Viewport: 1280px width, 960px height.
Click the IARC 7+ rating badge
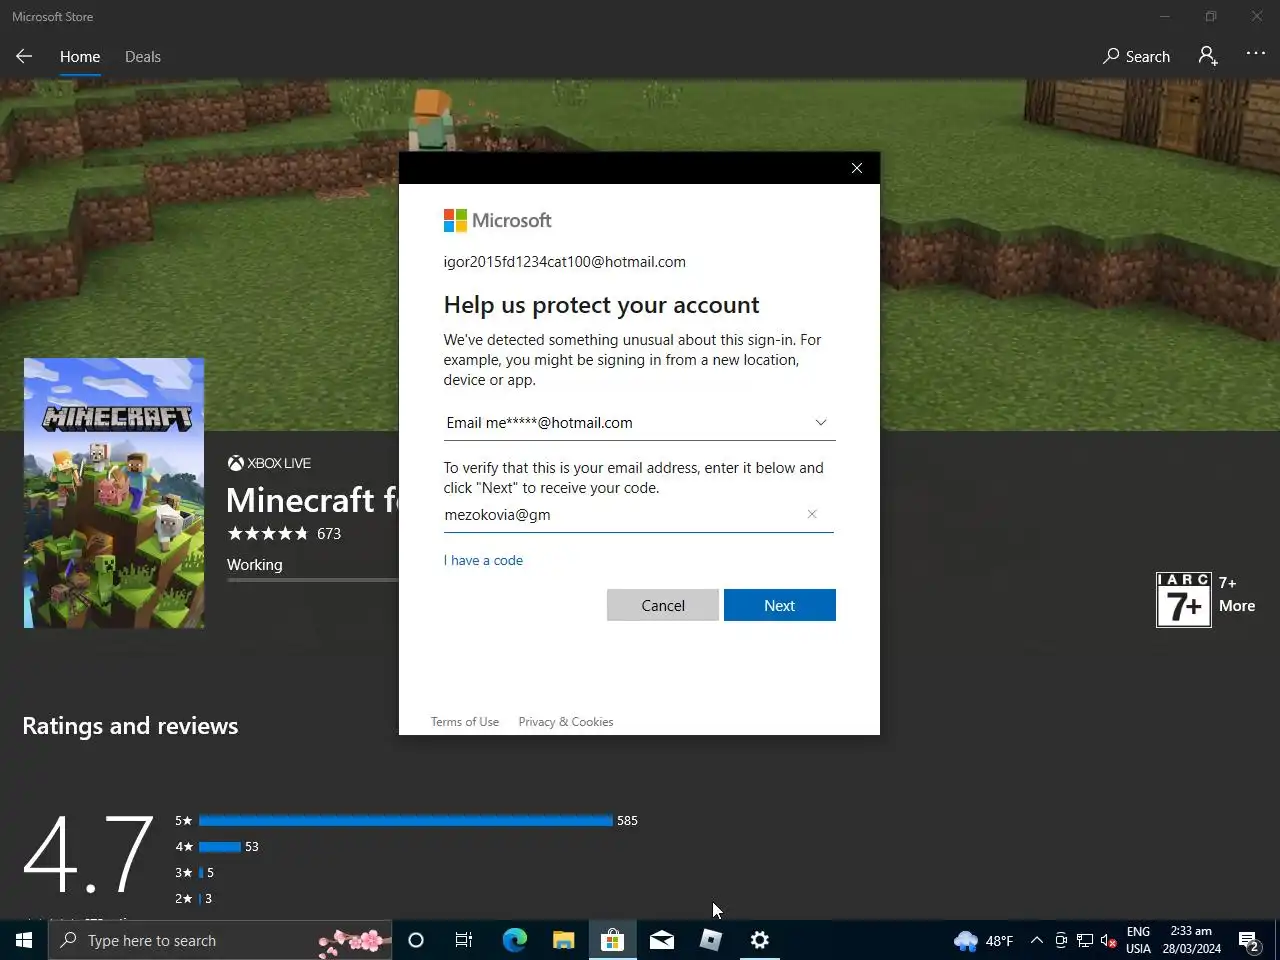point(1184,600)
